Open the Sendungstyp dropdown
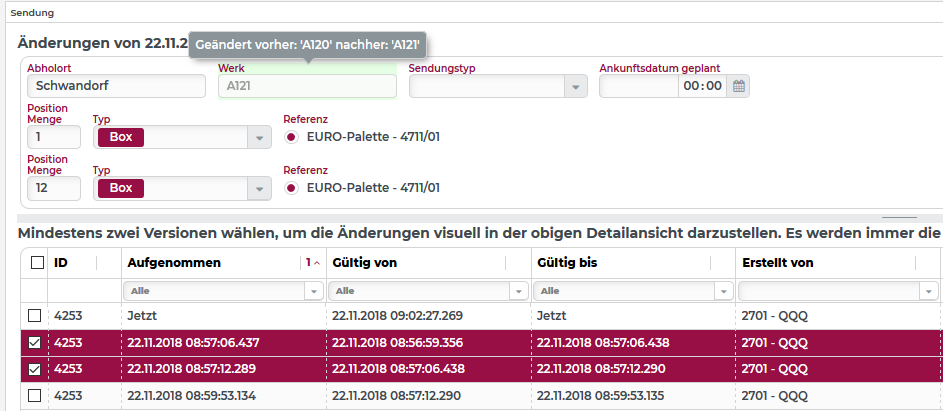 click(575, 87)
